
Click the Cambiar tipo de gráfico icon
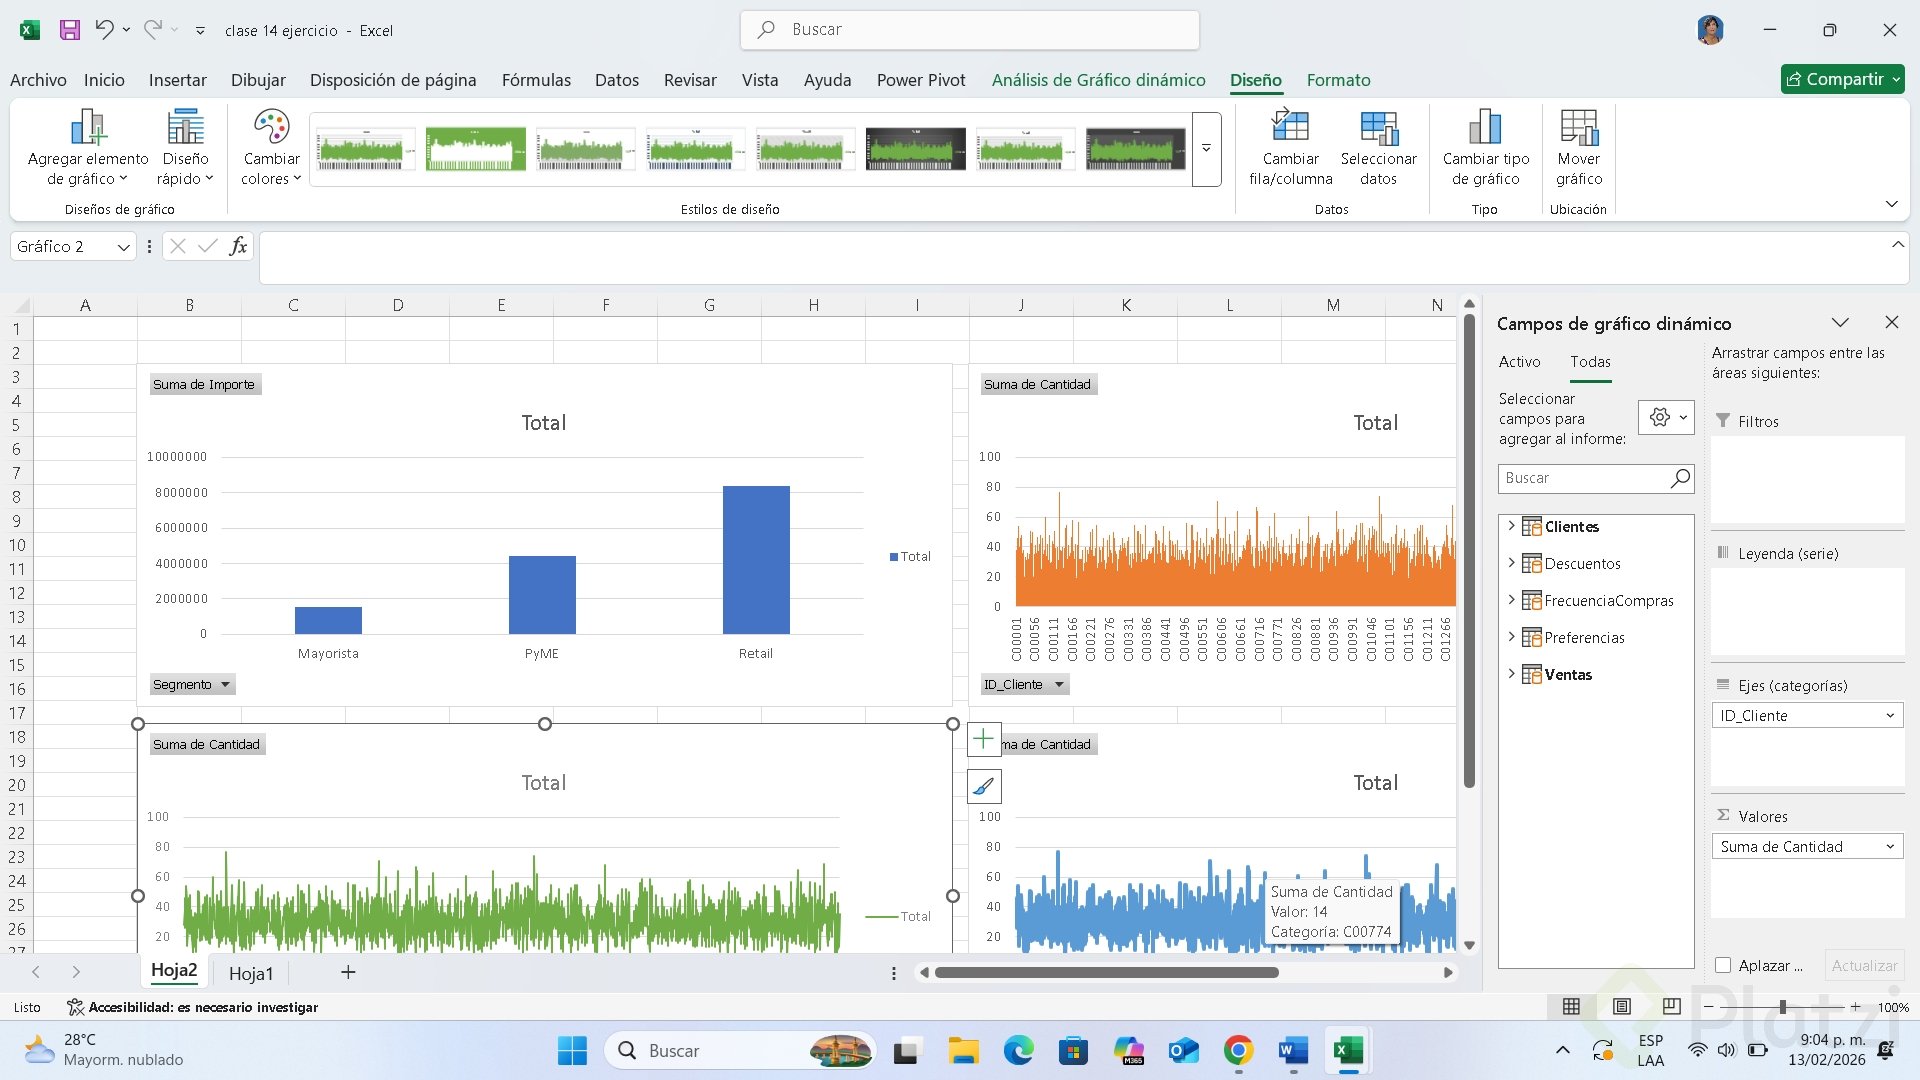click(1485, 128)
